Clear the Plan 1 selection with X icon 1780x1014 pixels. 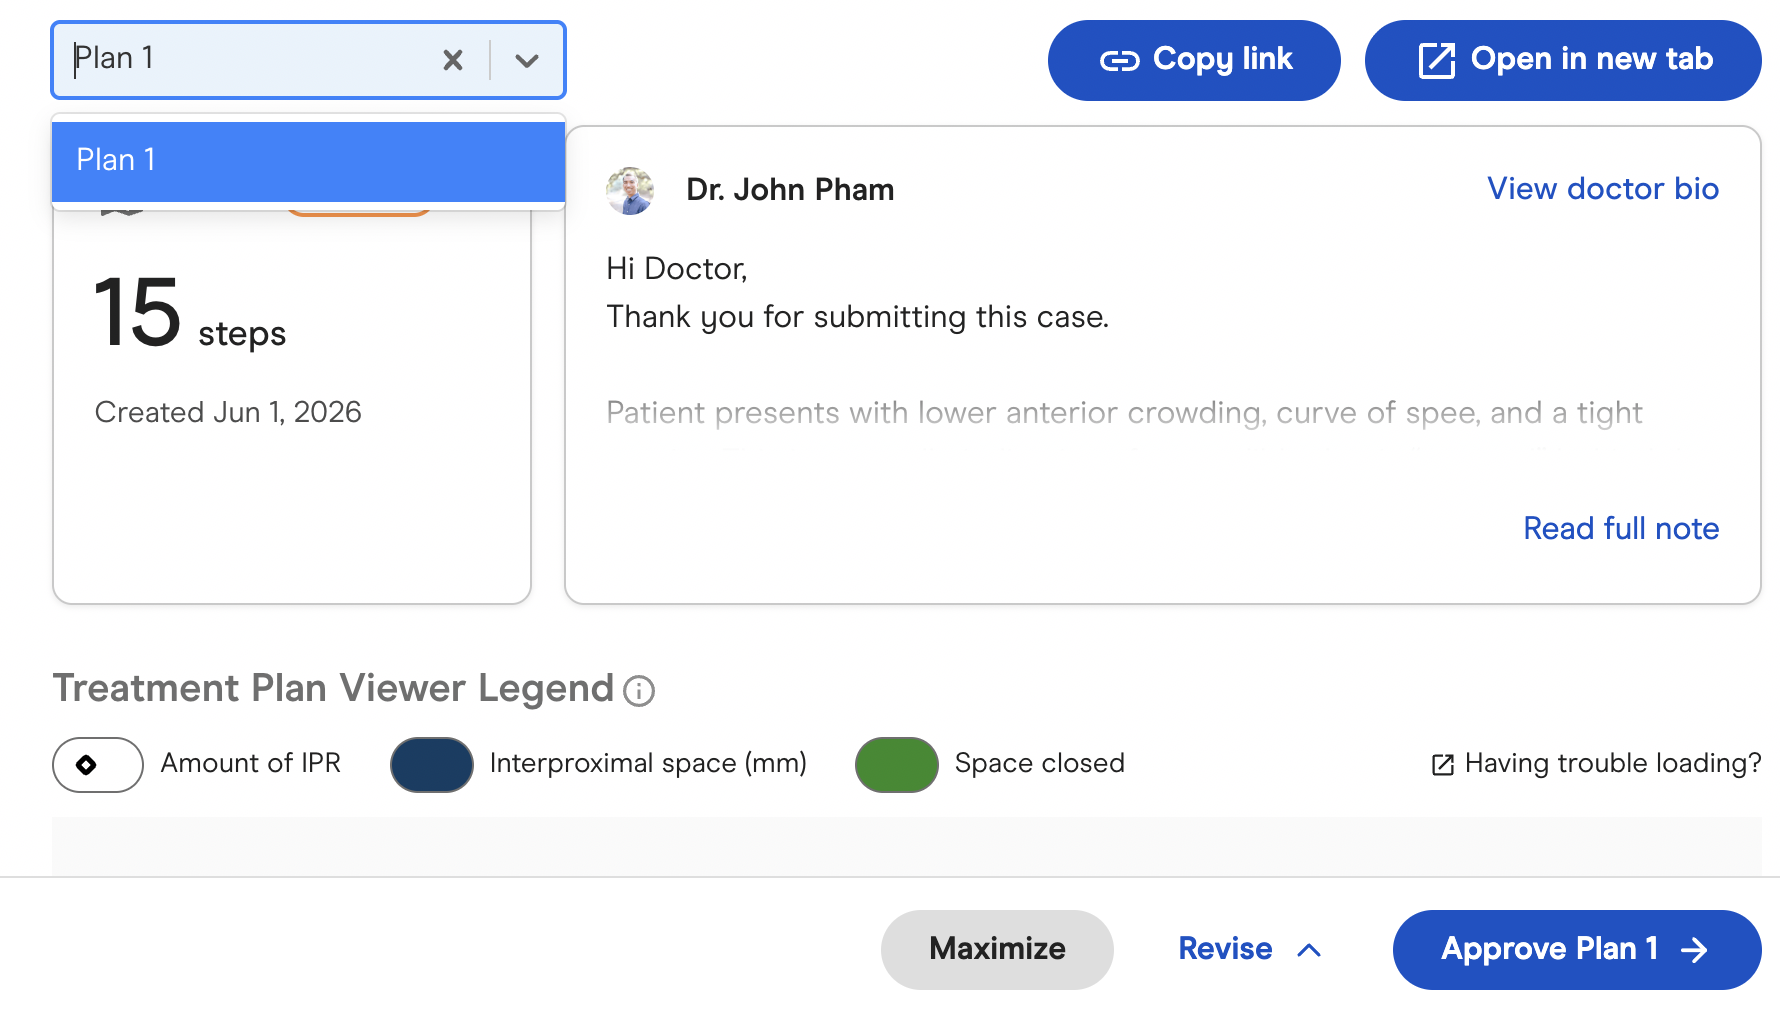tap(453, 61)
